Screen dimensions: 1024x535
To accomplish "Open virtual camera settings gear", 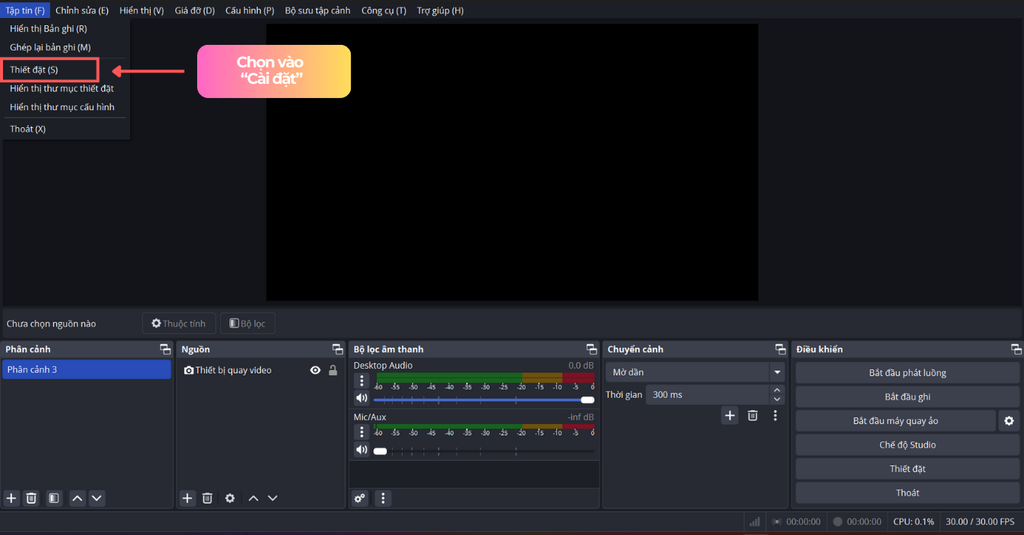I will pos(1009,421).
